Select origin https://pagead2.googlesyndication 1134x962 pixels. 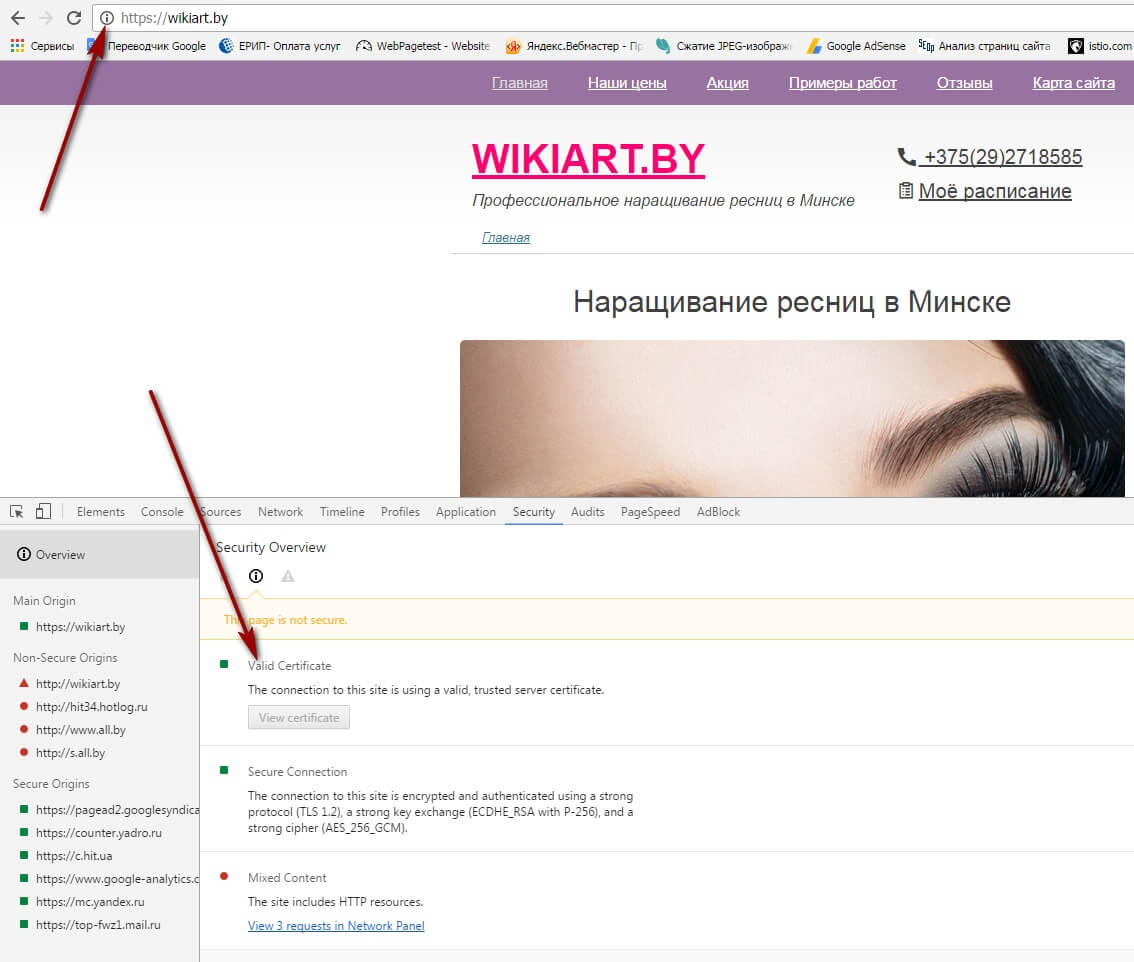117,809
